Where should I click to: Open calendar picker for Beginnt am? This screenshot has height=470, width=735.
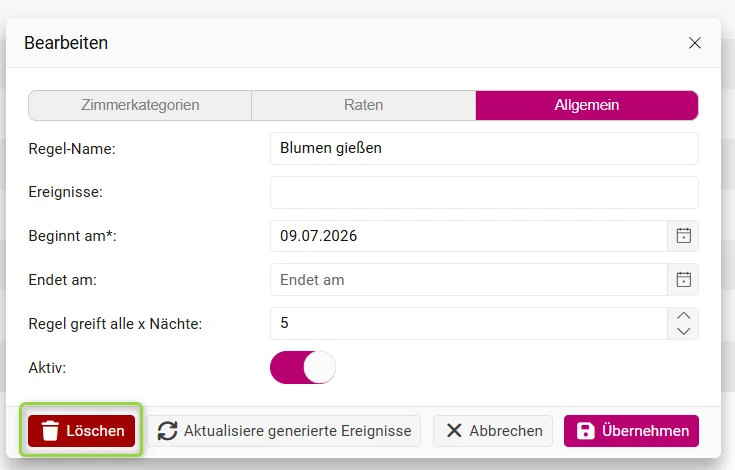pyautogui.click(x=683, y=236)
